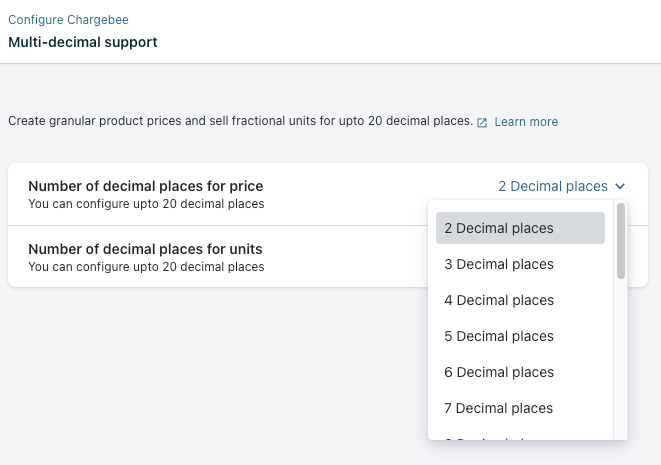Pick '4 Decimal places' option
Viewport: 661px width, 465px height.
(x=499, y=300)
